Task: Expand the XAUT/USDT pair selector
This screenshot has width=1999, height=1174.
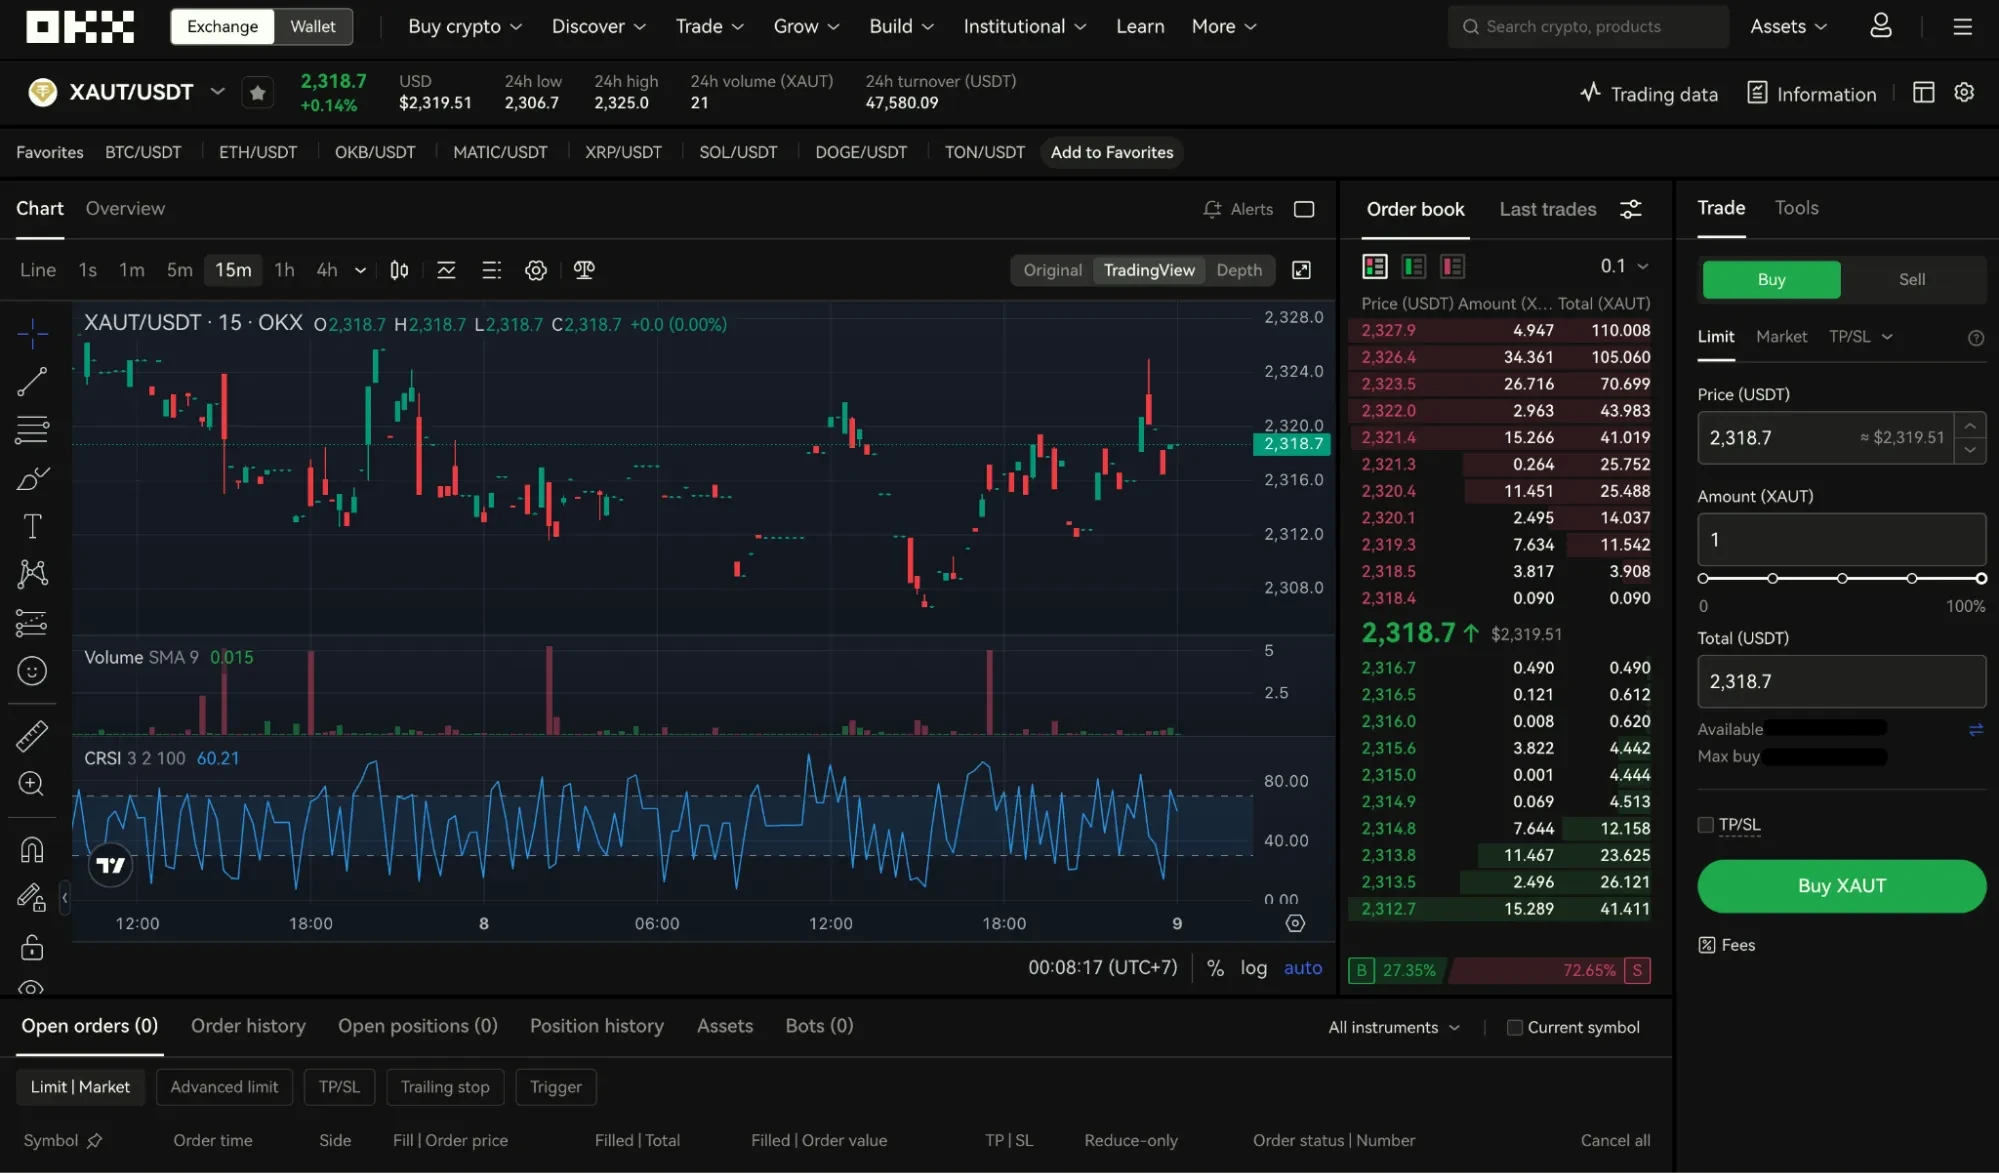Action: (x=217, y=92)
